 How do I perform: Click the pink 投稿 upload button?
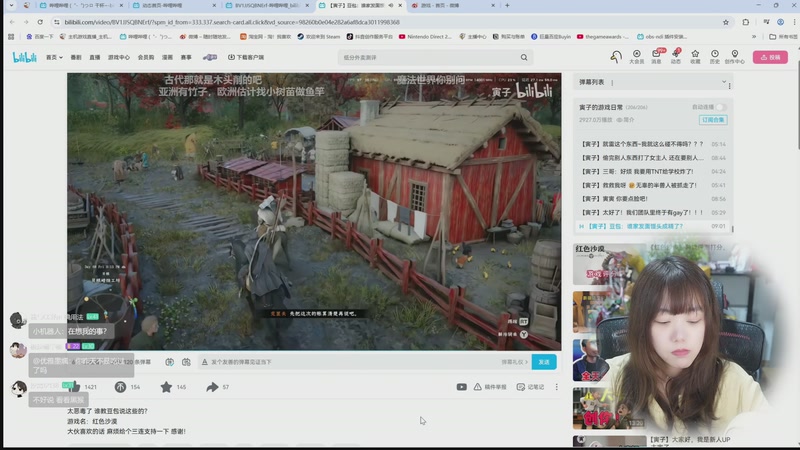(x=770, y=57)
